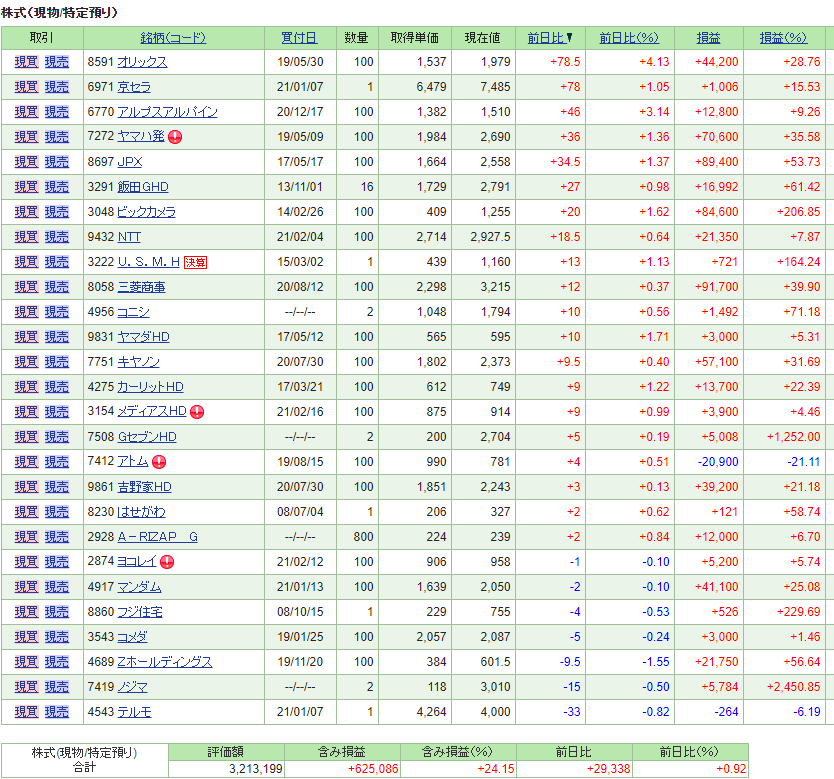Screen dimensions: 834x779
Task: Open the マンダム stock link
Action: click(139, 587)
